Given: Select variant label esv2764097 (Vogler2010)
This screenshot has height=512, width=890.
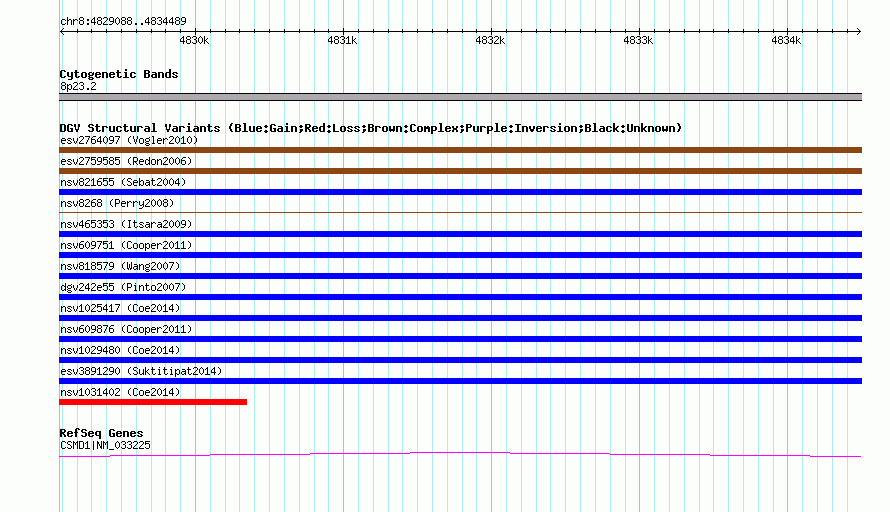Looking at the screenshot, I should click(129, 140).
